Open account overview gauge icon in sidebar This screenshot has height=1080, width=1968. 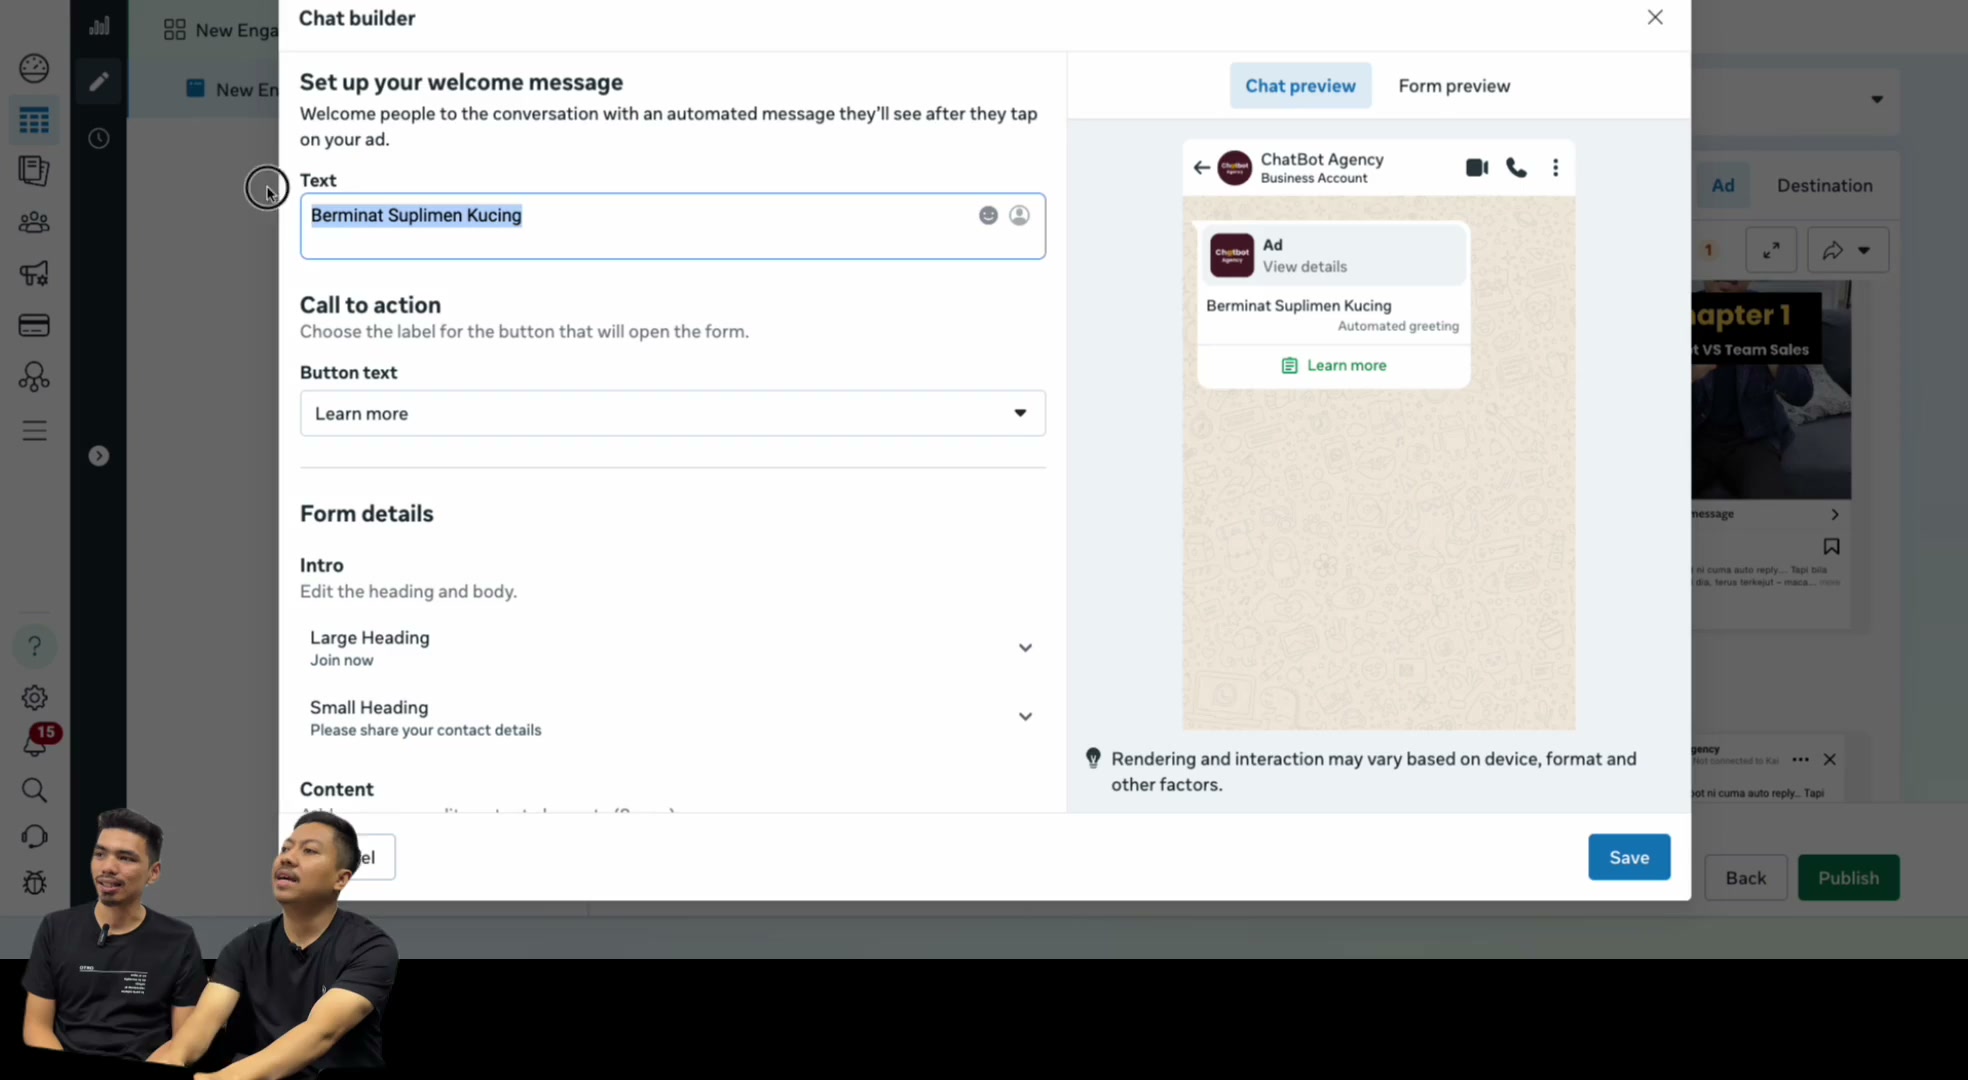(x=34, y=68)
